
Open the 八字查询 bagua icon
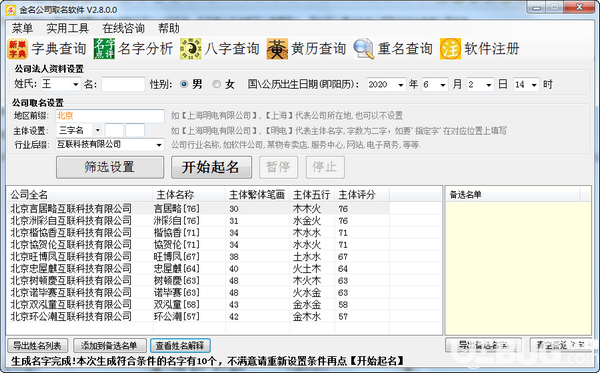191,49
